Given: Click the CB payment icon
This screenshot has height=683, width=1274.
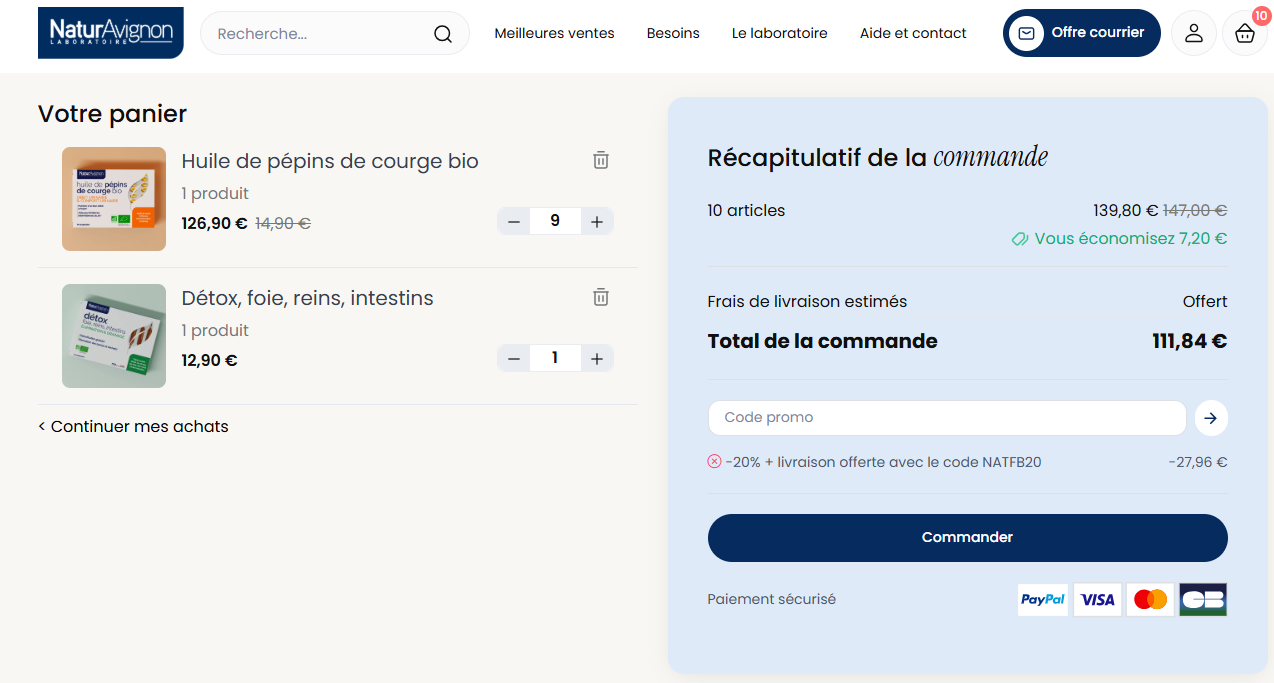Looking at the screenshot, I should coord(1202,599).
